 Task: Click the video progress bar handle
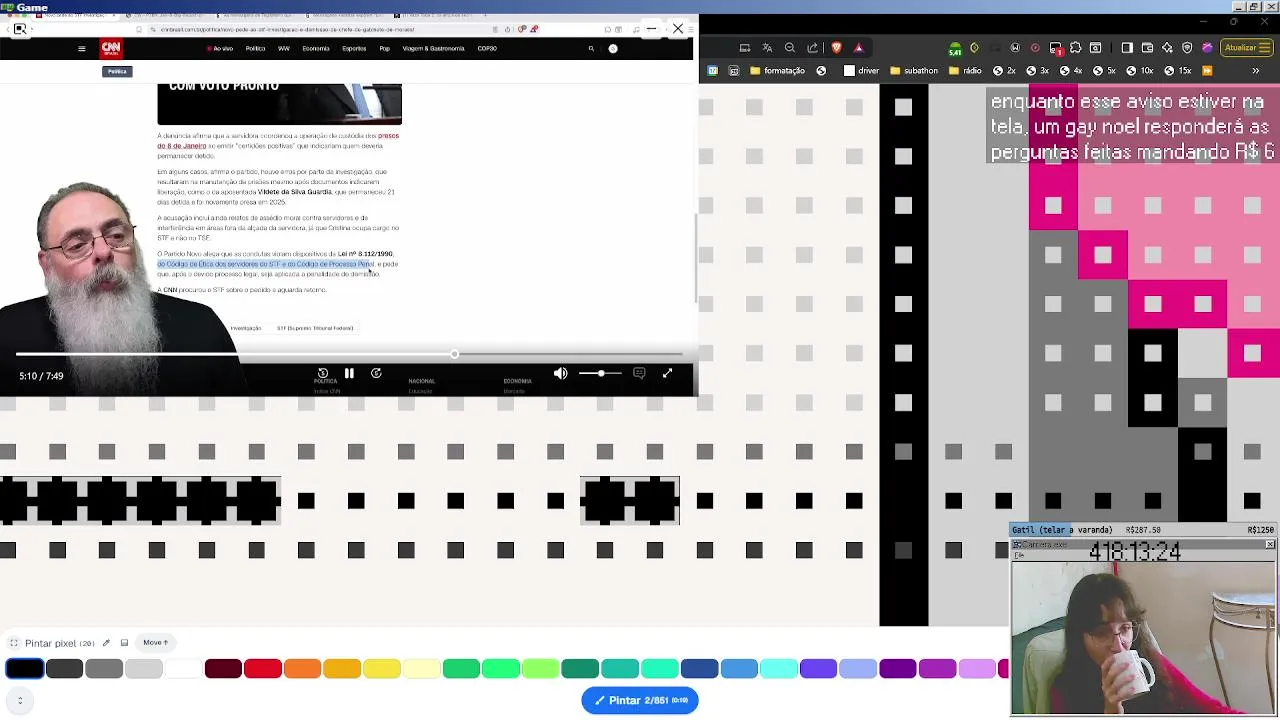[x=454, y=354]
